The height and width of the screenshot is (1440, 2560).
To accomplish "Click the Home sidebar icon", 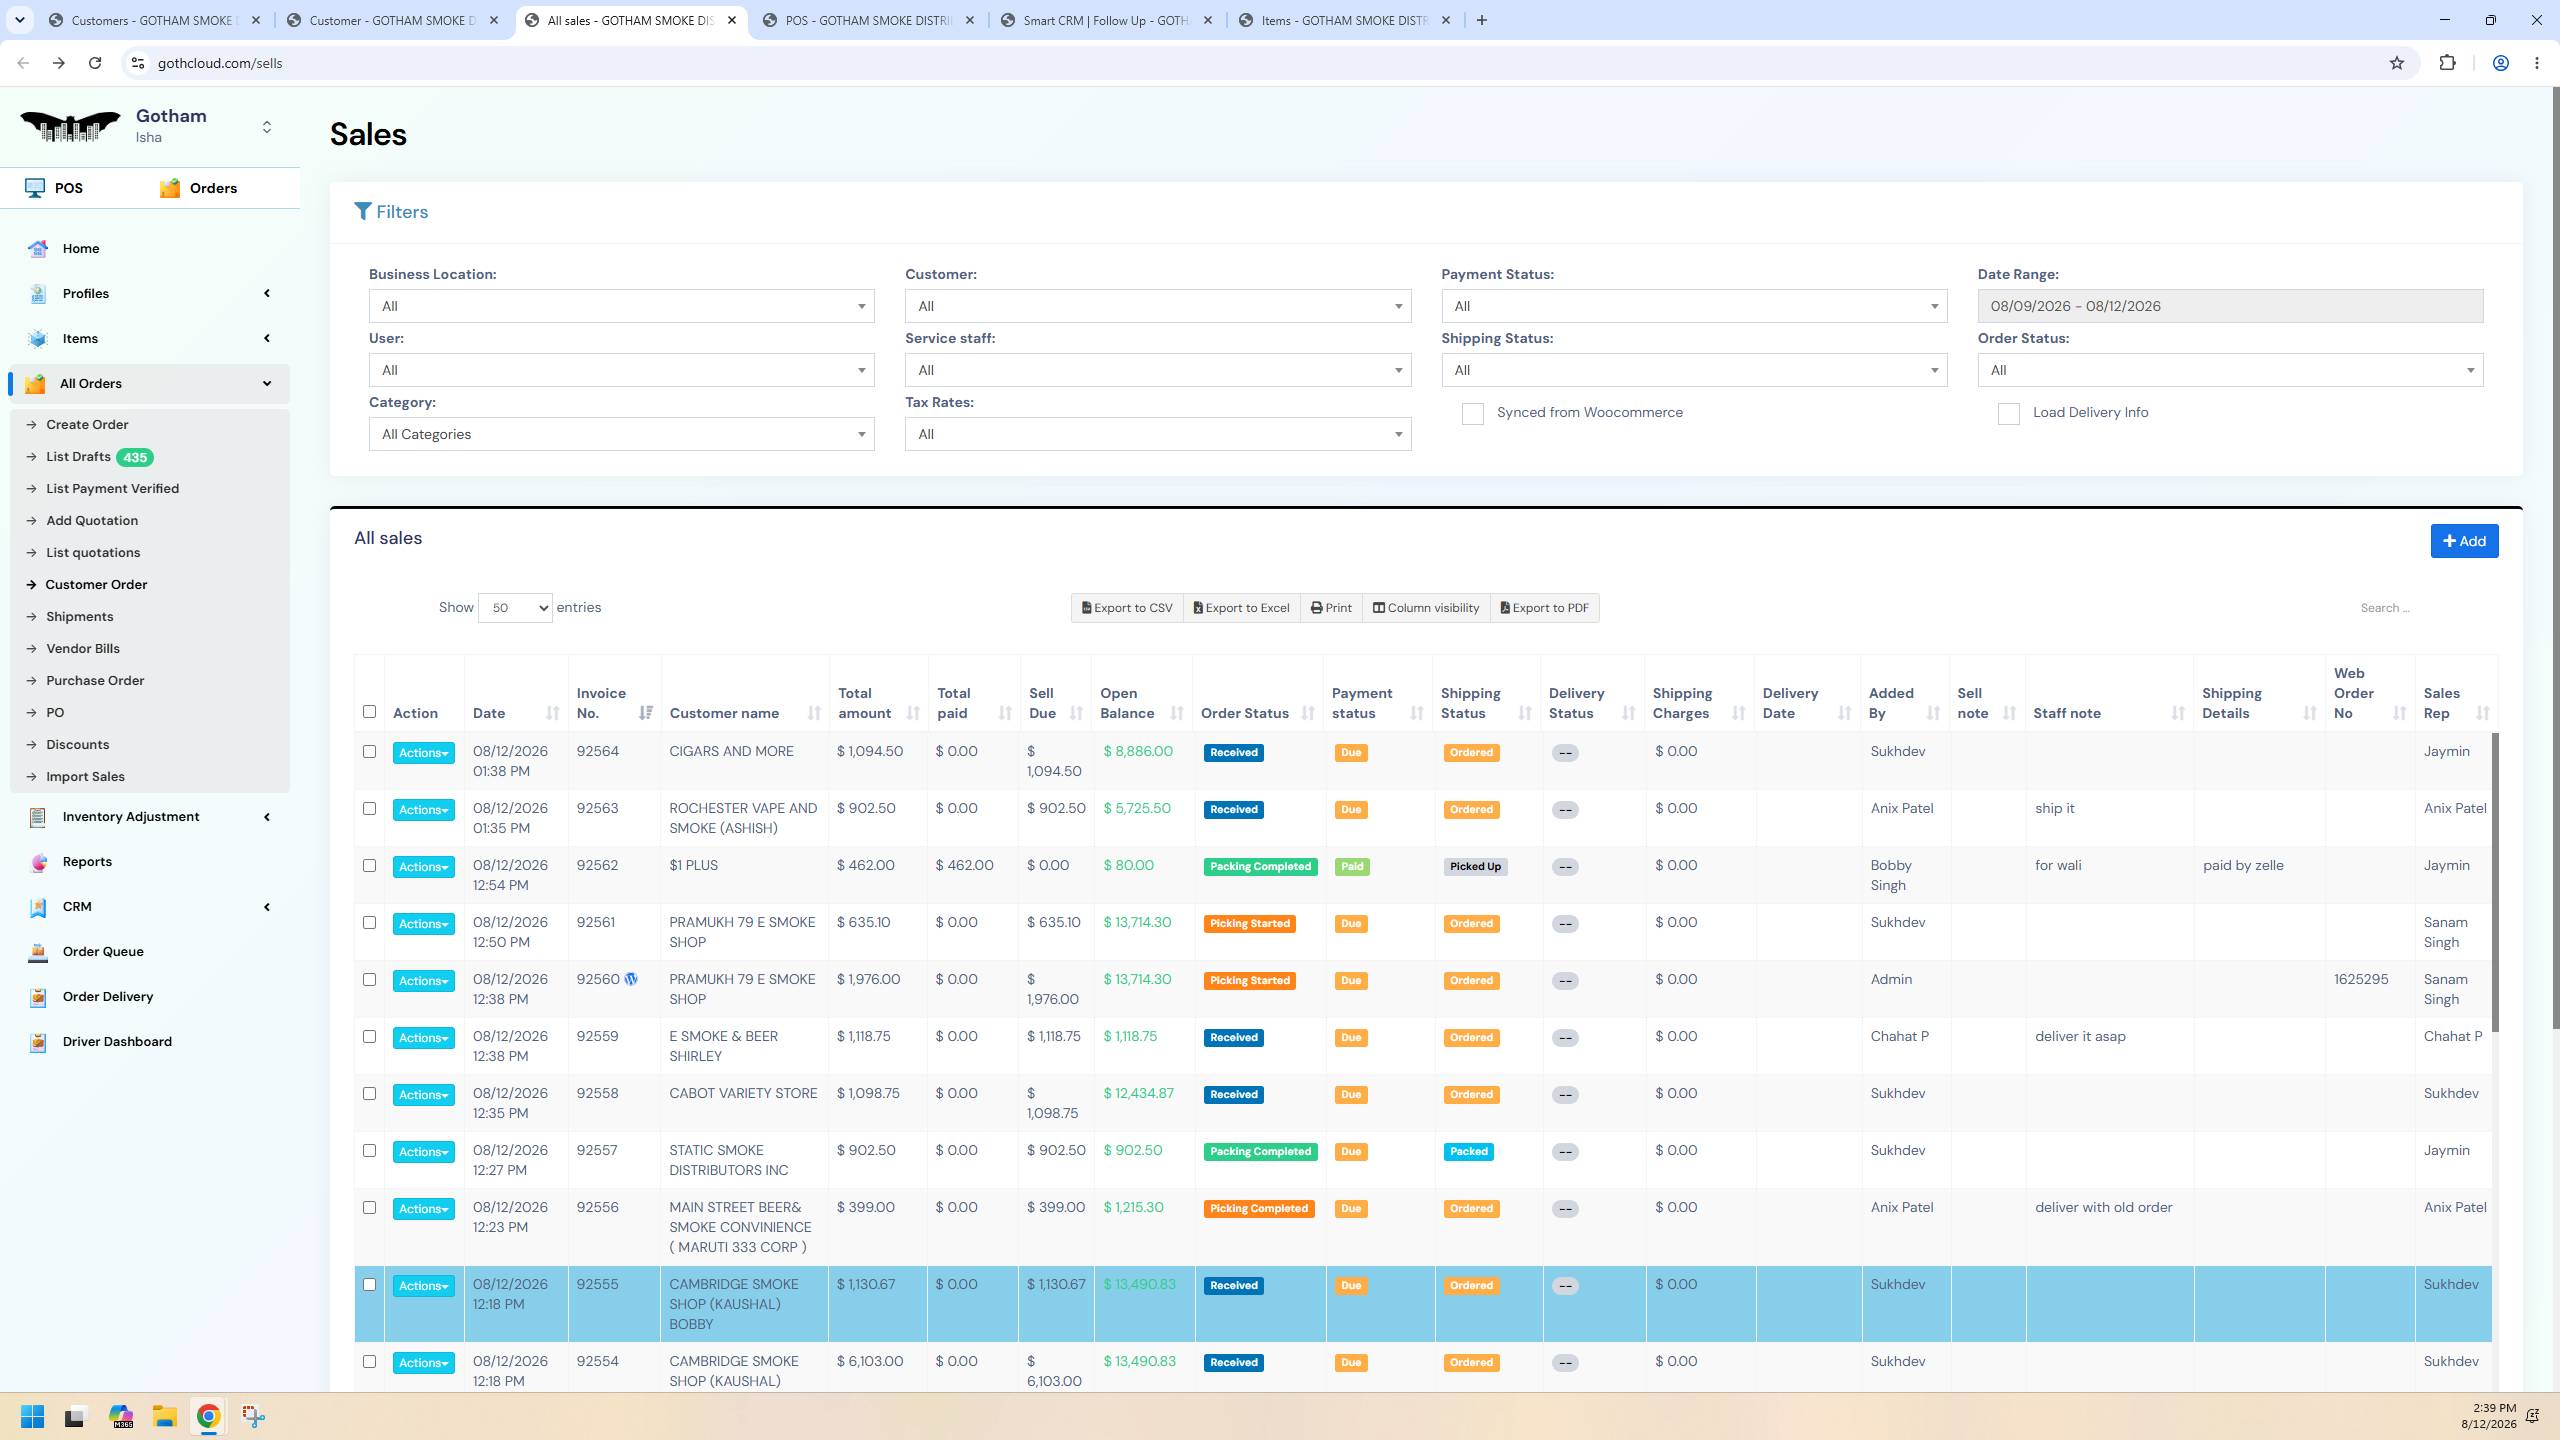I will (x=38, y=249).
